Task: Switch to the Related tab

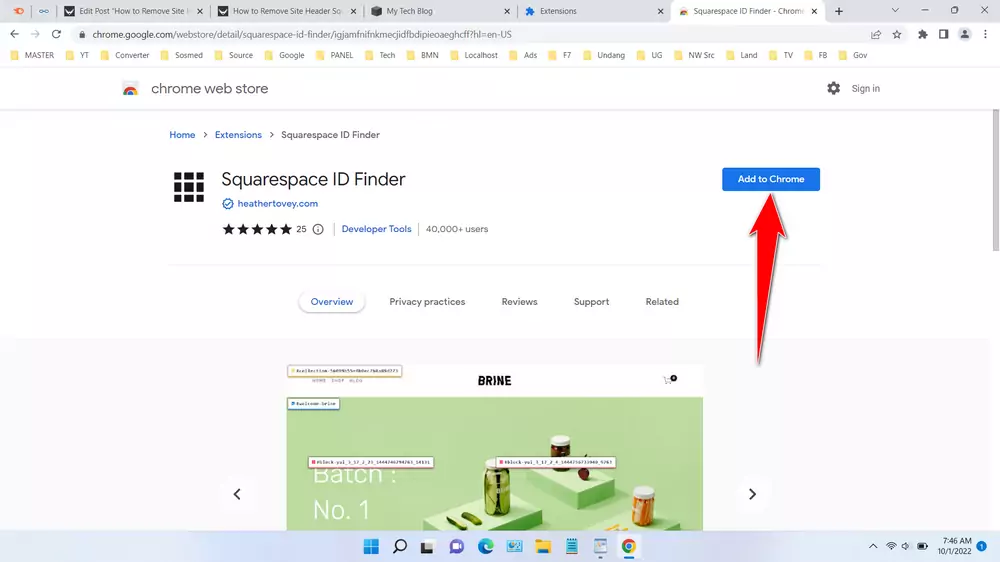Action: click(x=662, y=302)
